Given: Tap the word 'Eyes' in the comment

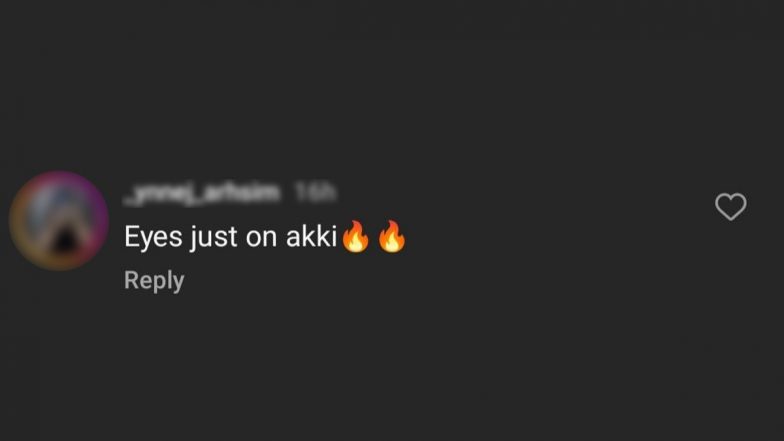Looking at the screenshot, I should 154,237.
